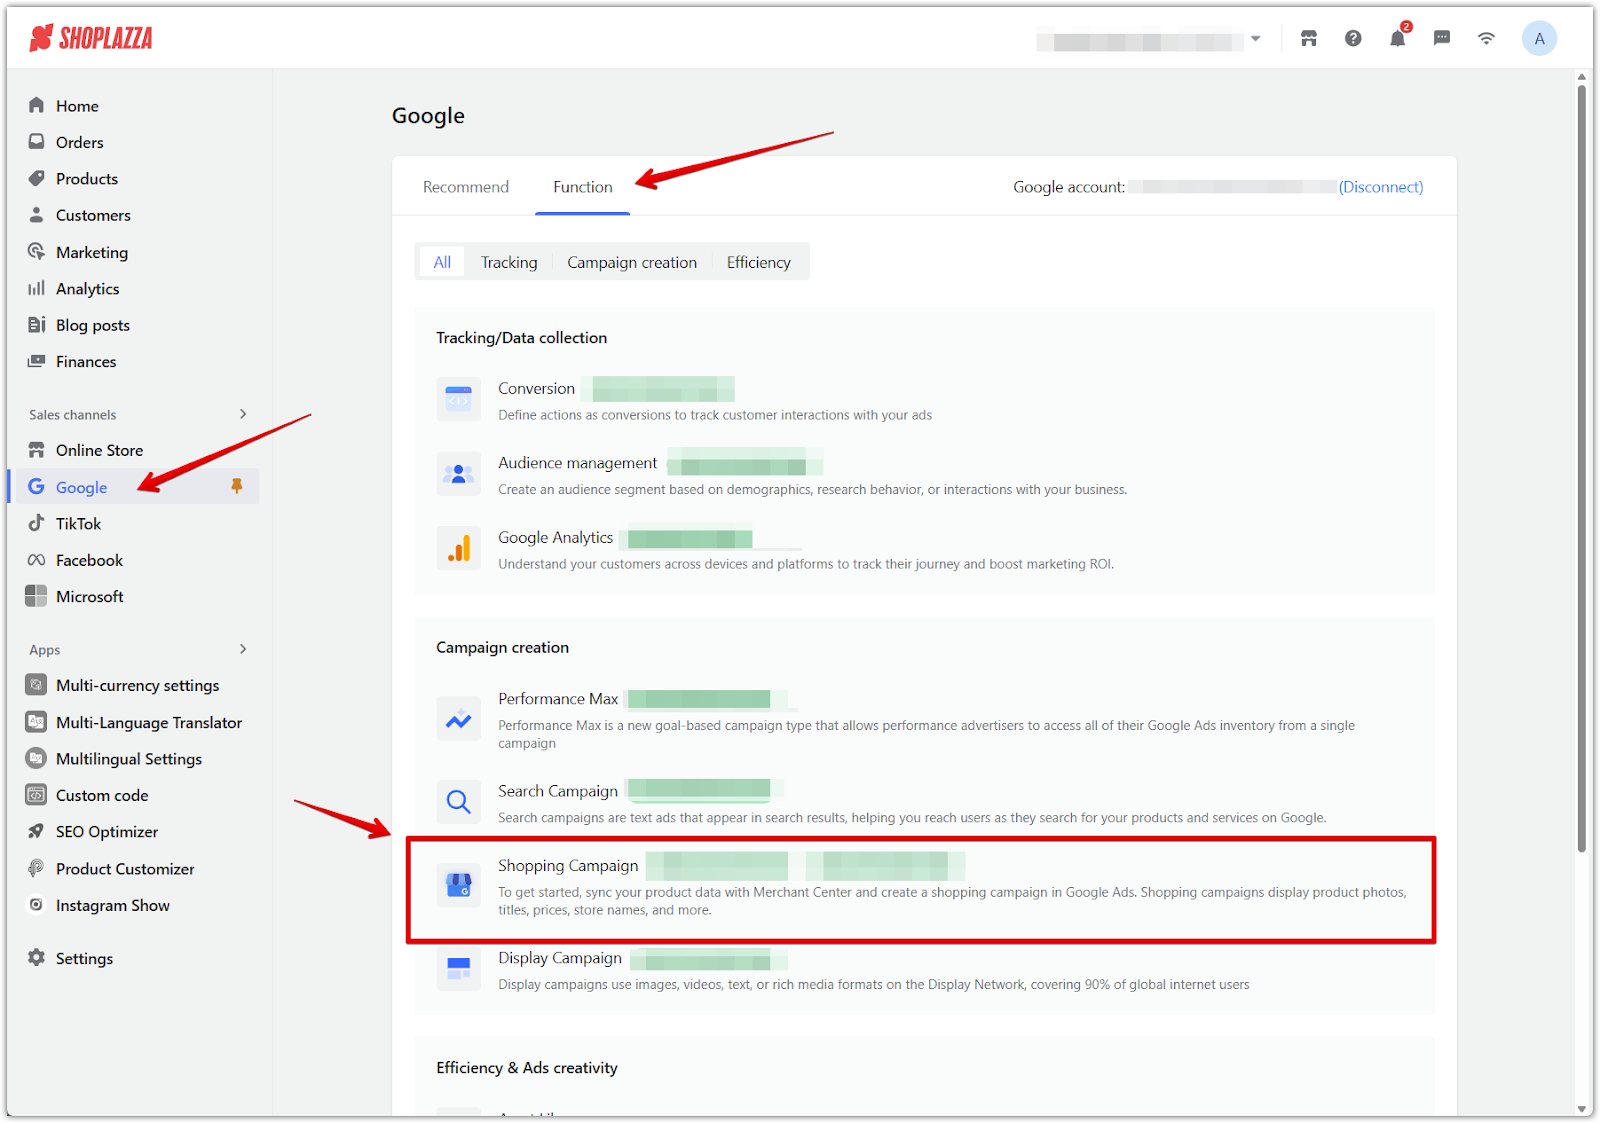Image resolution: width=1600 pixels, height=1123 pixels.
Task: Open the Search Campaign title
Action: point(558,791)
